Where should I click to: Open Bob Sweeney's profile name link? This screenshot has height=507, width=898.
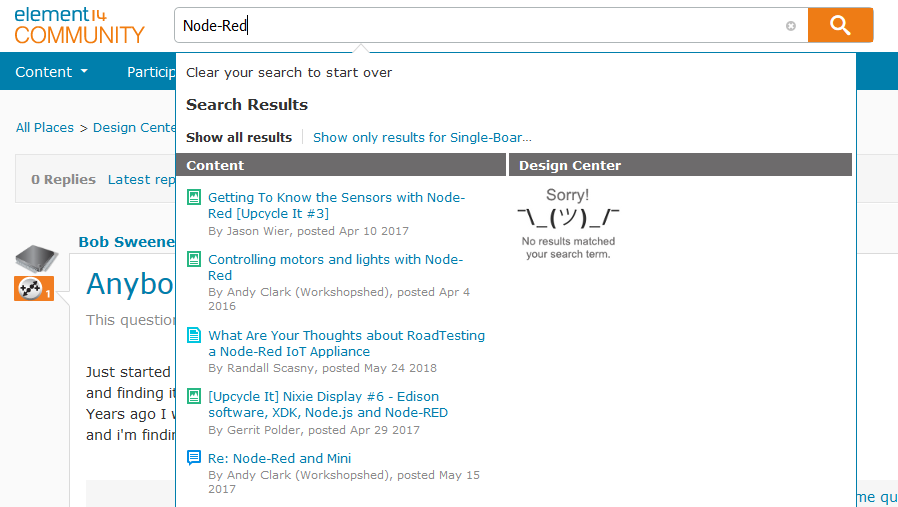127,242
